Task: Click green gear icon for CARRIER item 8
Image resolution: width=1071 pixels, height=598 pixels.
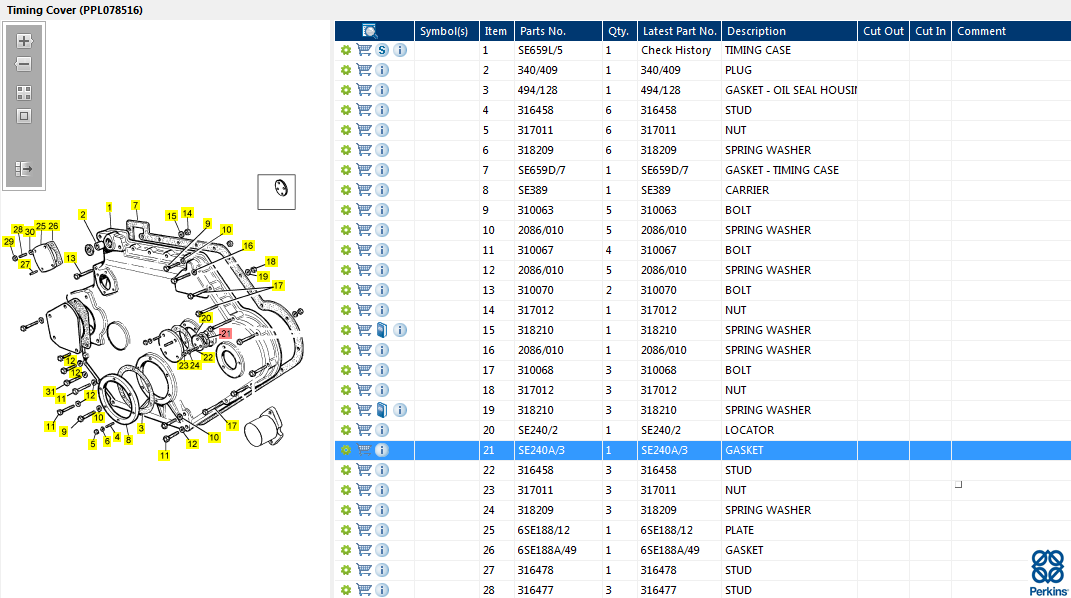Action: tap(346, 190)
